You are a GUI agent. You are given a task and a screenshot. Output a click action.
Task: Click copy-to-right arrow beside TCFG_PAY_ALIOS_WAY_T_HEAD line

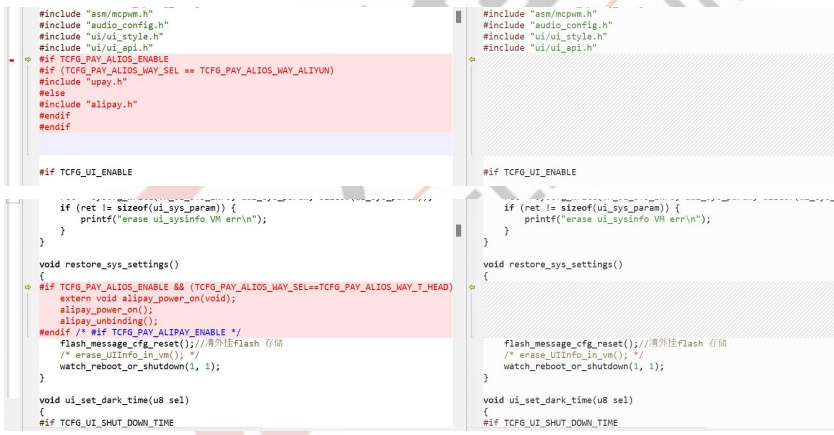click(28, 287)
